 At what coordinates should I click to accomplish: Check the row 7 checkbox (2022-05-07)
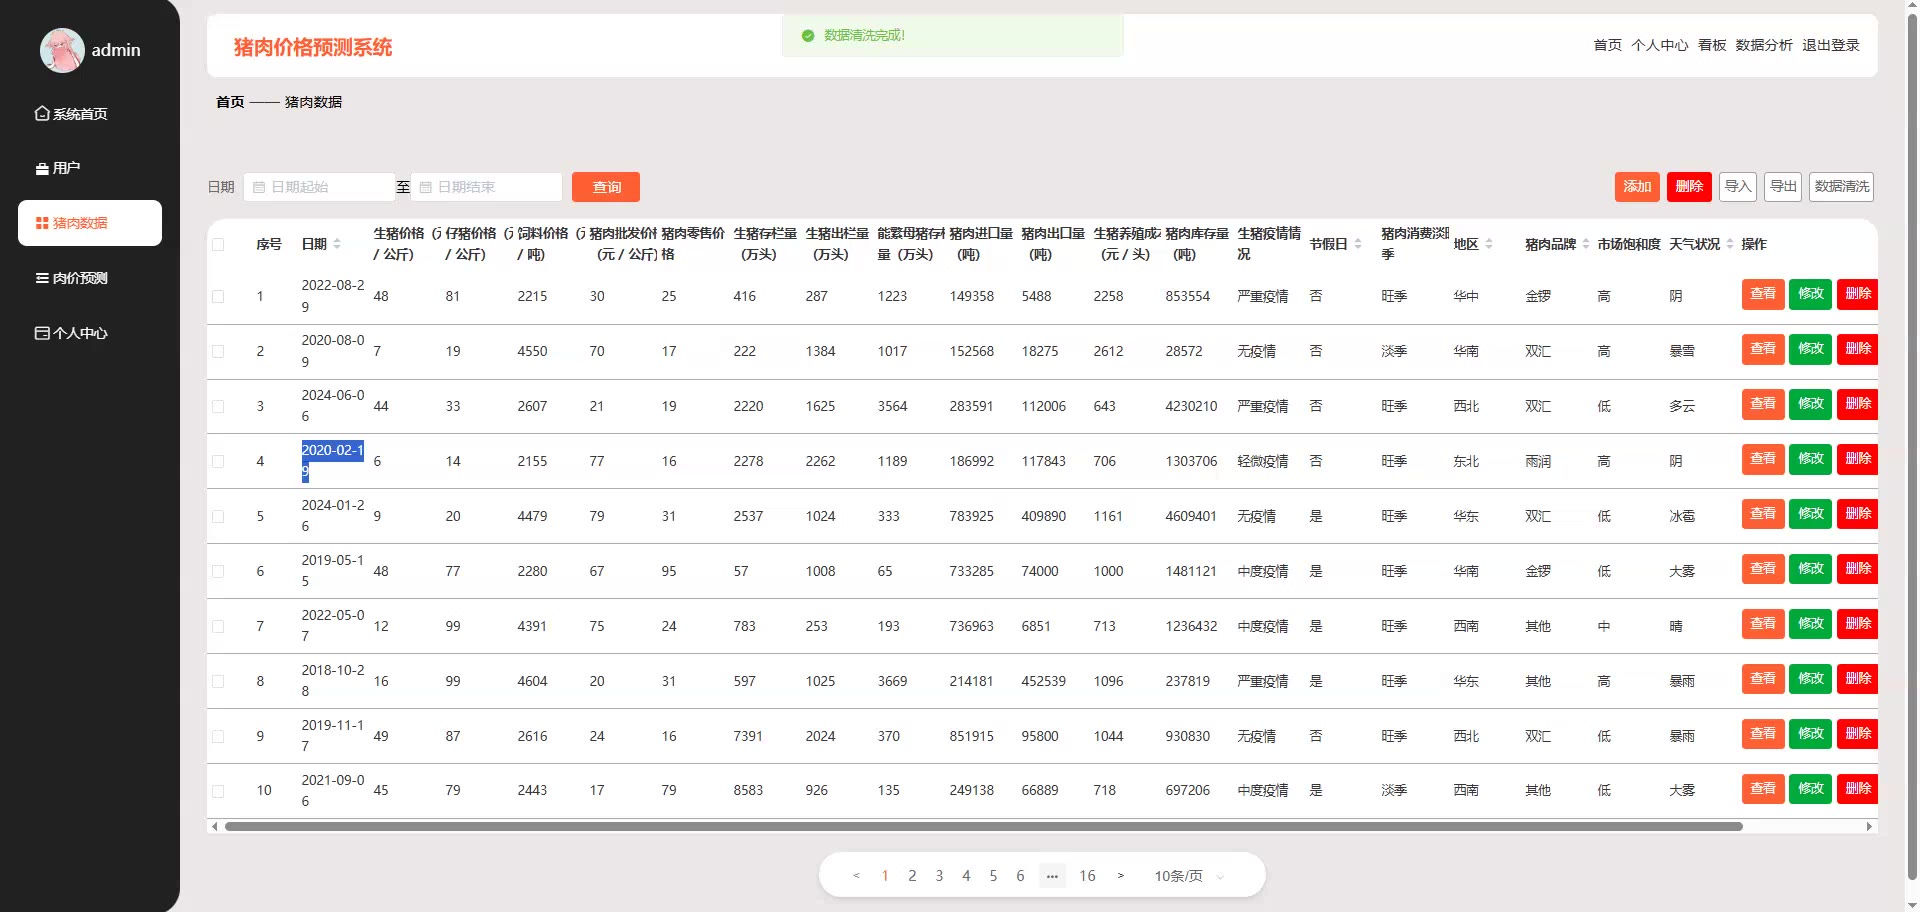click(x=218, y=627)
